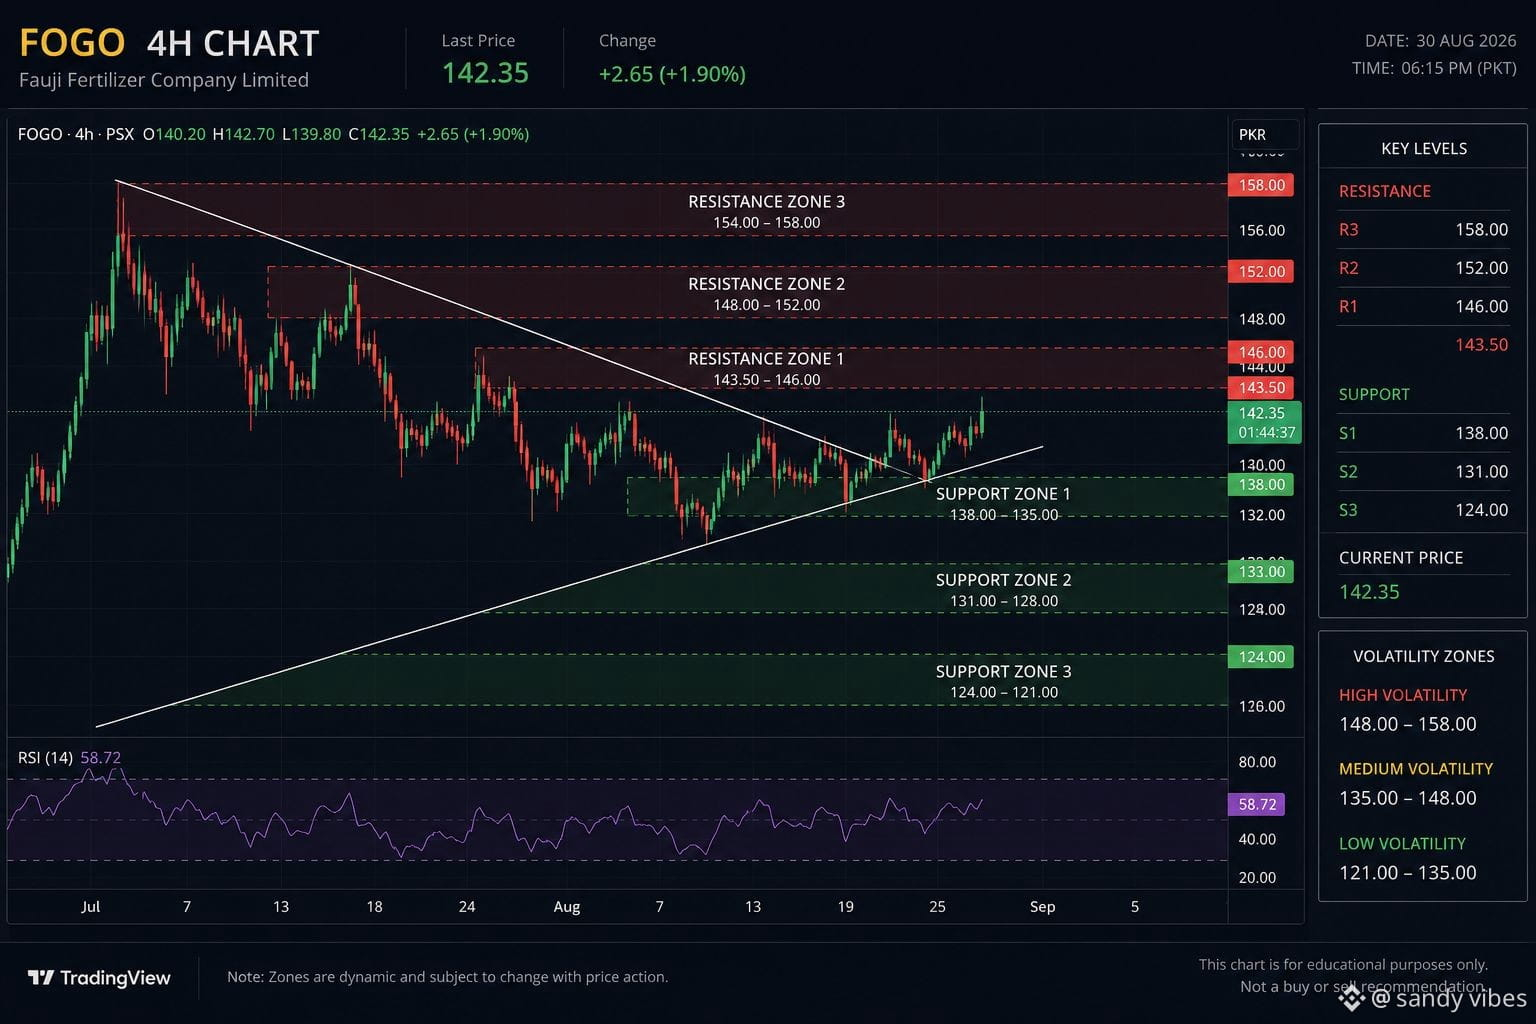
Task: Click the Aug label on the time axis
Action: (x=567, y=907)
